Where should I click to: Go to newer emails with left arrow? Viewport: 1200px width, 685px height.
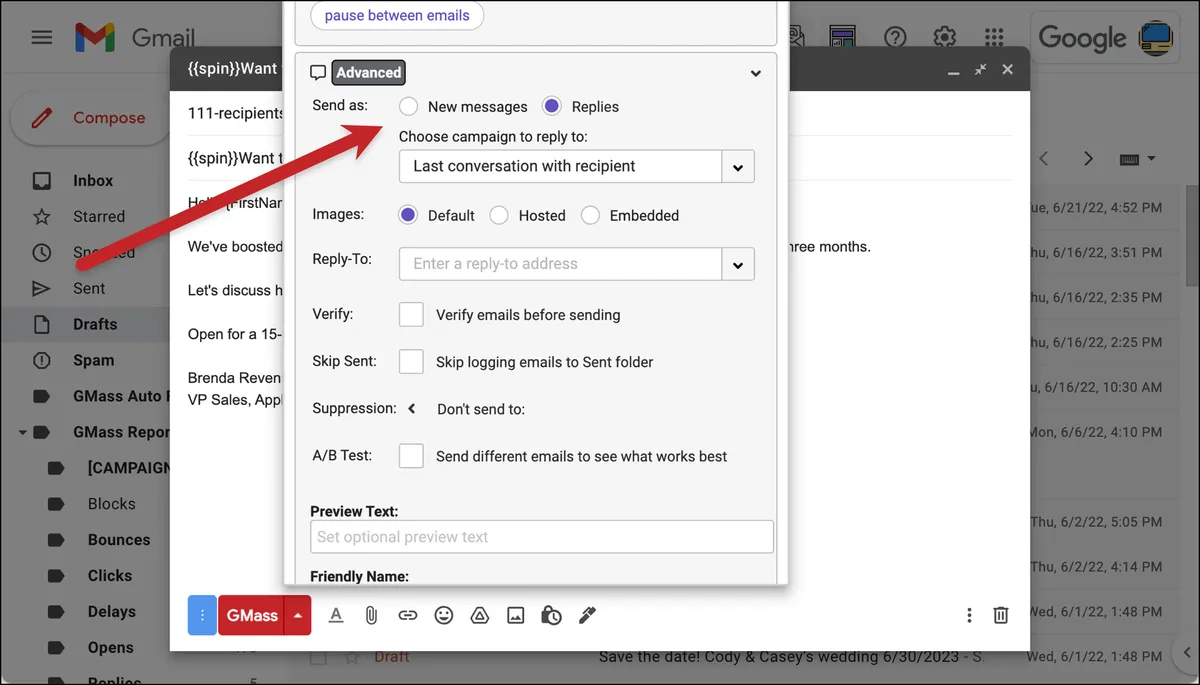point(1043,159)
